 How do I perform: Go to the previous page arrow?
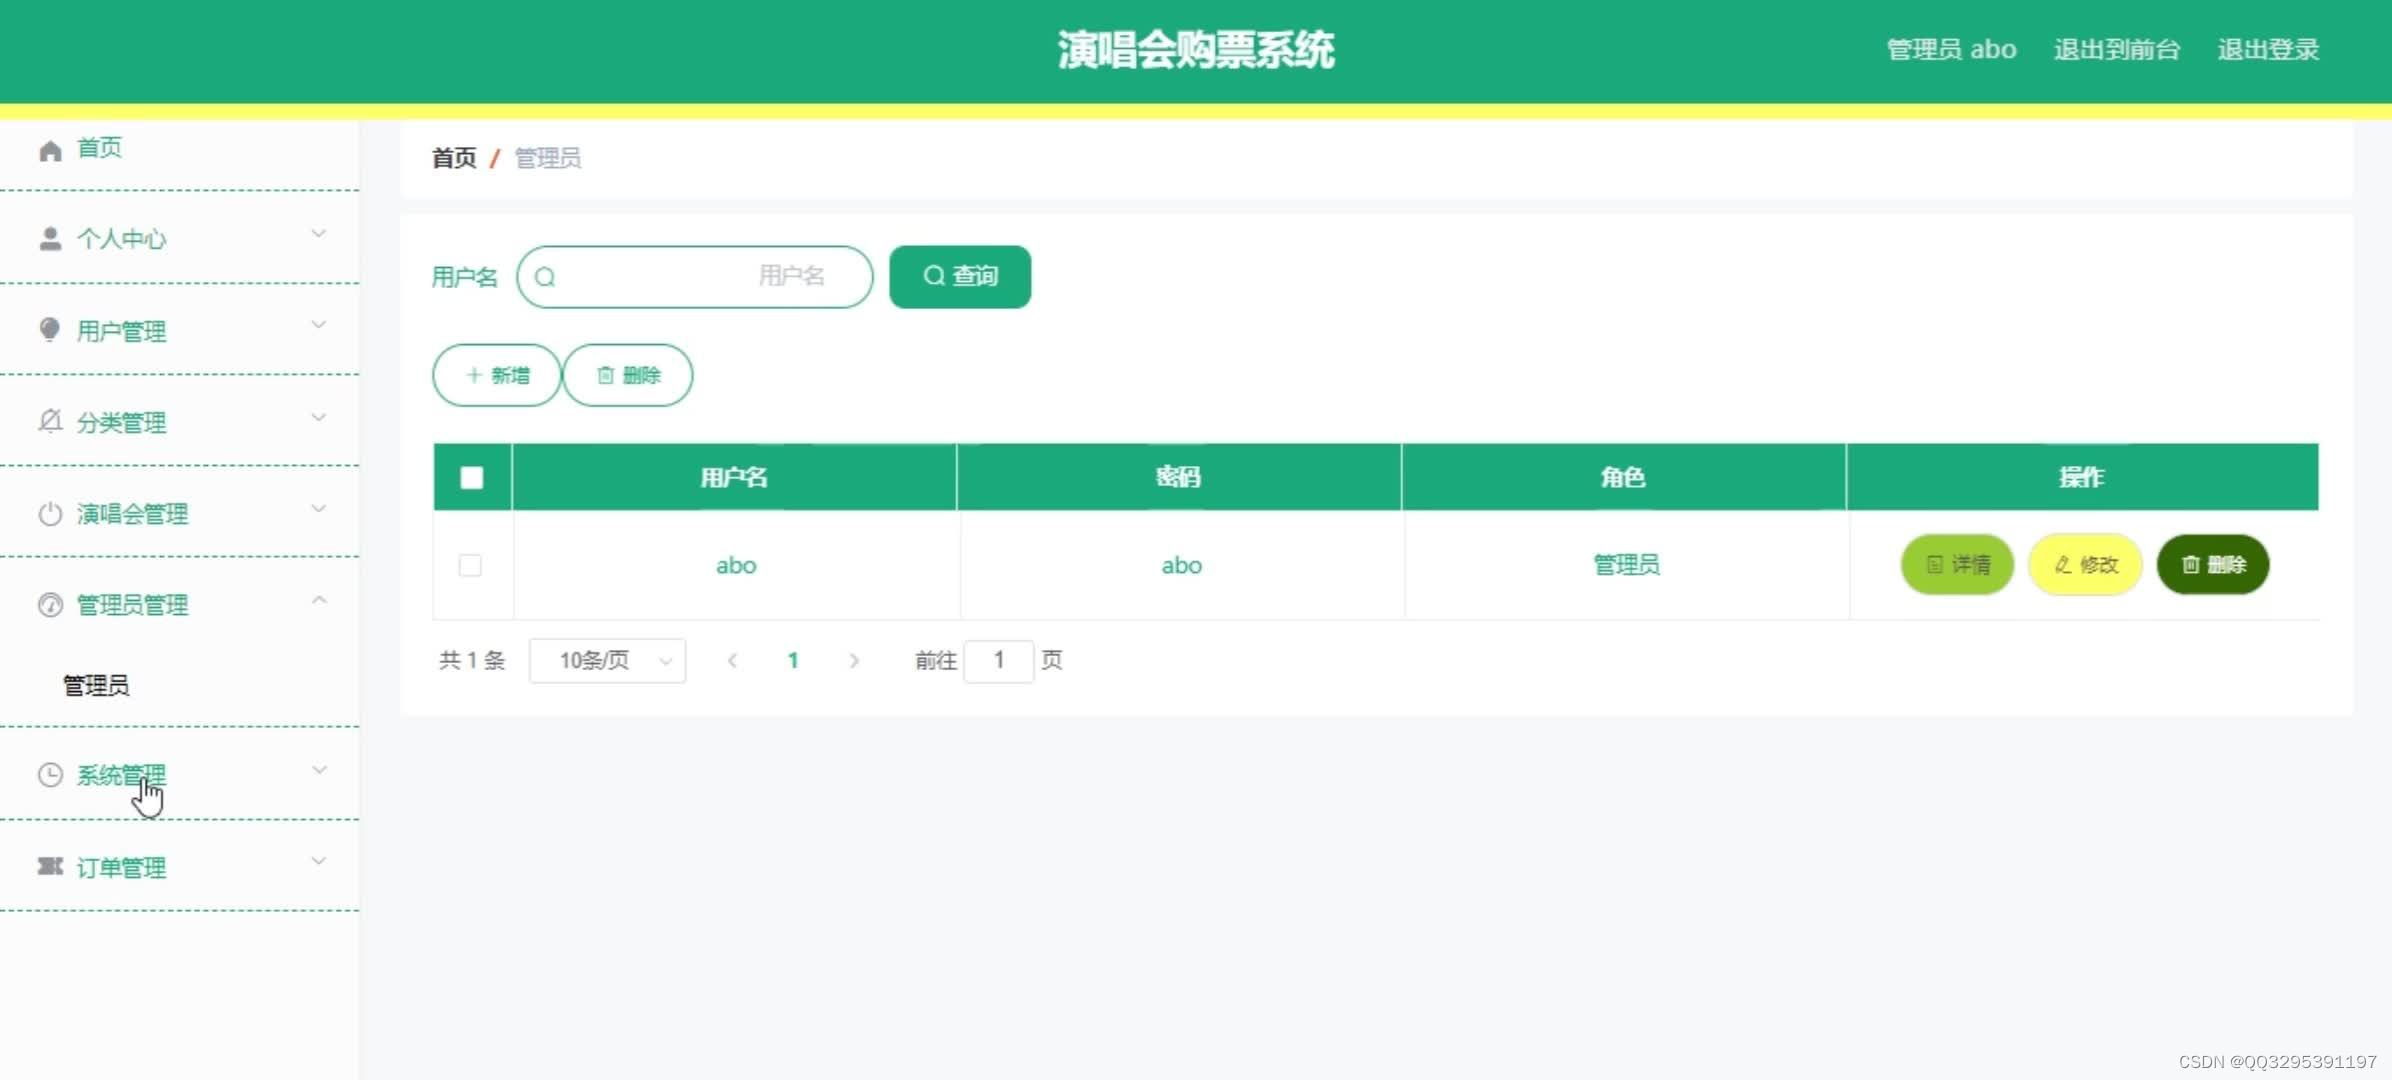coord(732,661)
